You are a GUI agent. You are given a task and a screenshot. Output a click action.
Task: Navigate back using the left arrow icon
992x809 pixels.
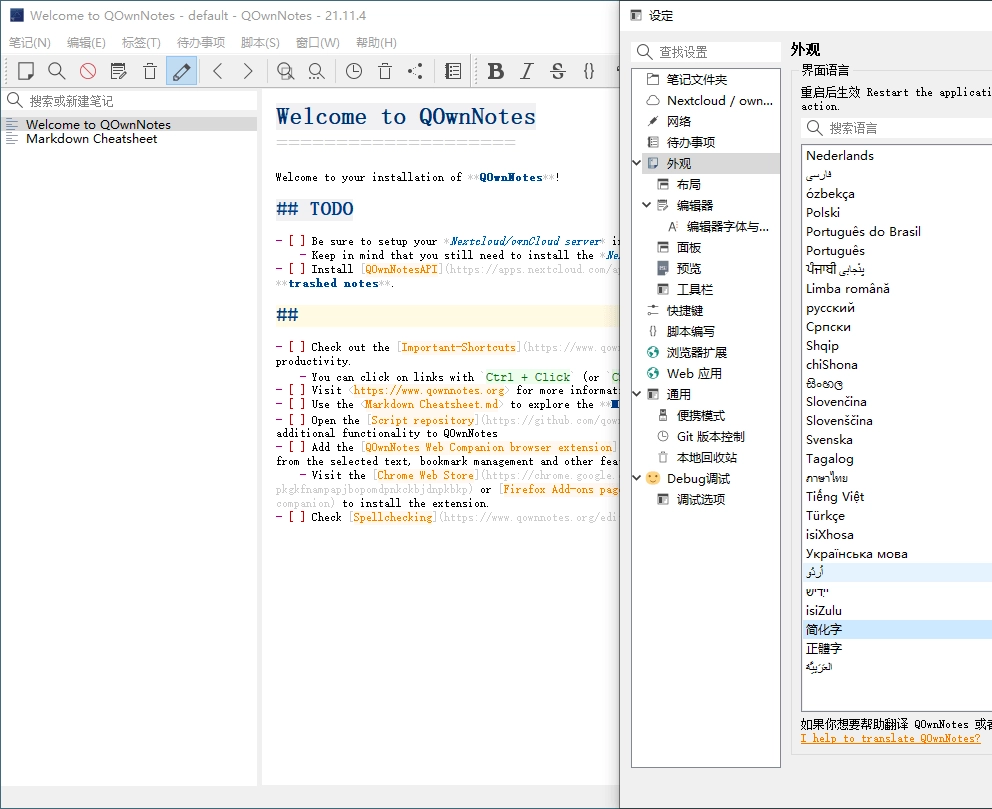click(x=217, y=71)
